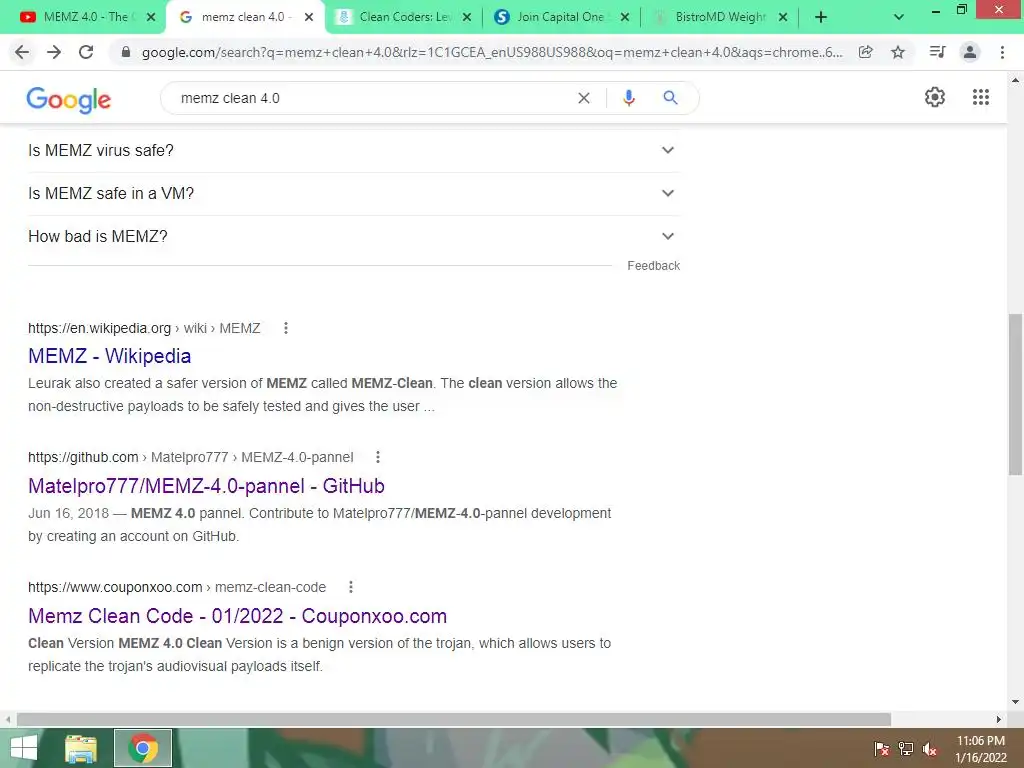Open network status tray icon
The height and width of the screenshot is (768, 1024).
(906, 749)
